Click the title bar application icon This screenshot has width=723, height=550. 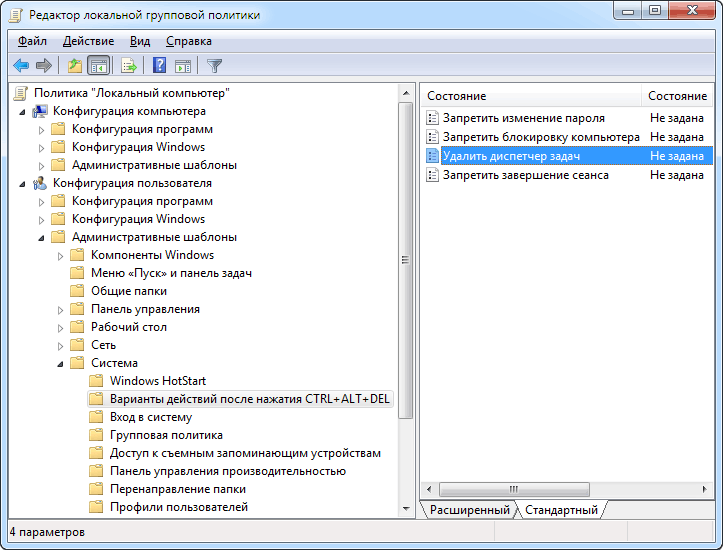pos(16,15)
